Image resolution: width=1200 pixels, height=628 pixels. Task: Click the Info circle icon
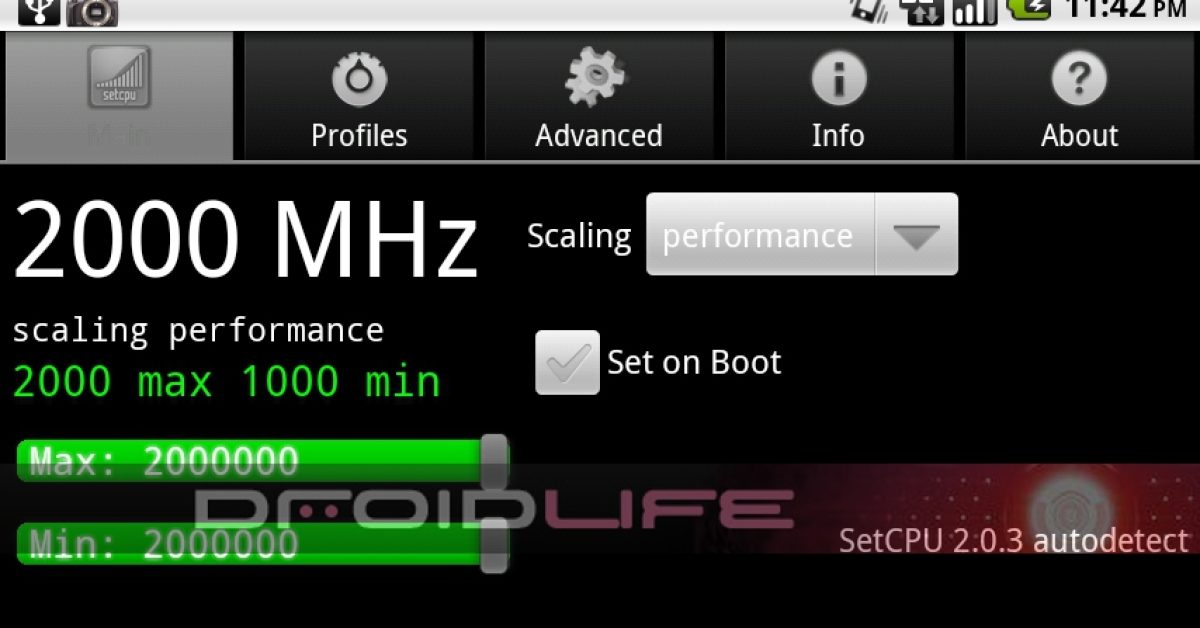(838, 80)
